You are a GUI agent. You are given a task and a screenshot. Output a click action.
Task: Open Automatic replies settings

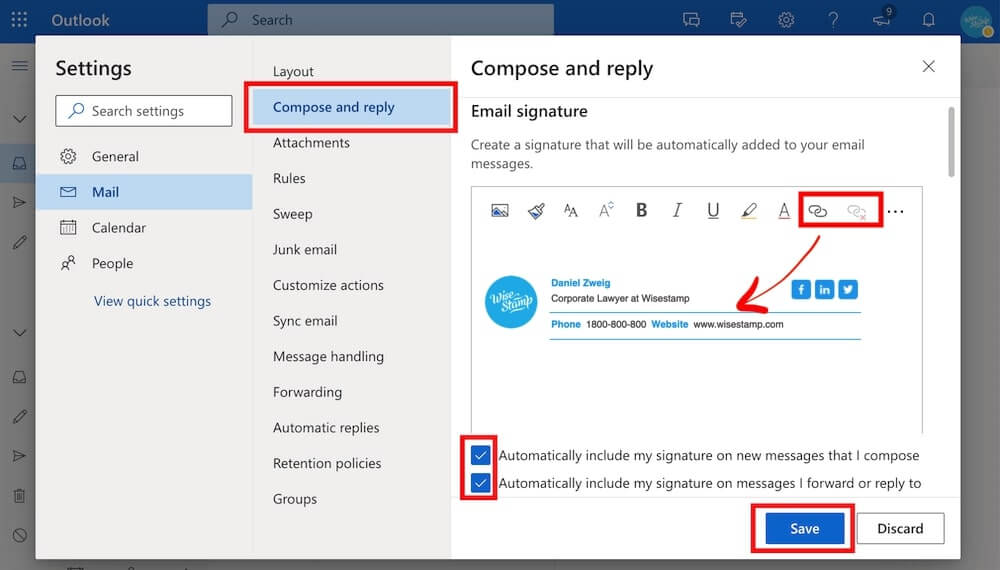(x=326, y=428)
